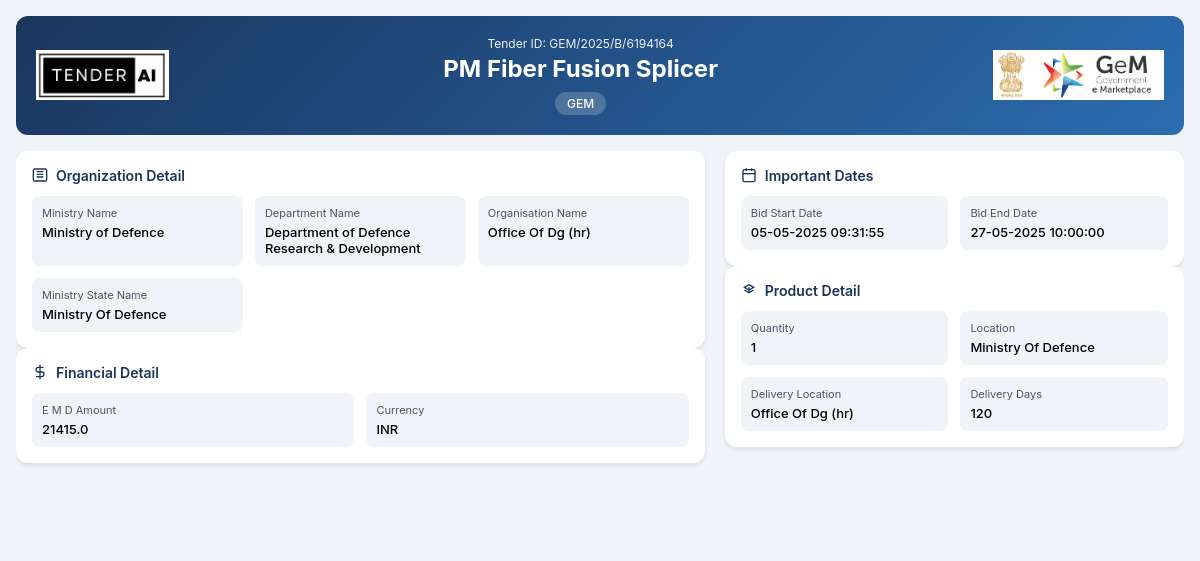The image size is (1200, 561).
Task: Click the Product Detail layers icon
Action: (x=749, y=290)
